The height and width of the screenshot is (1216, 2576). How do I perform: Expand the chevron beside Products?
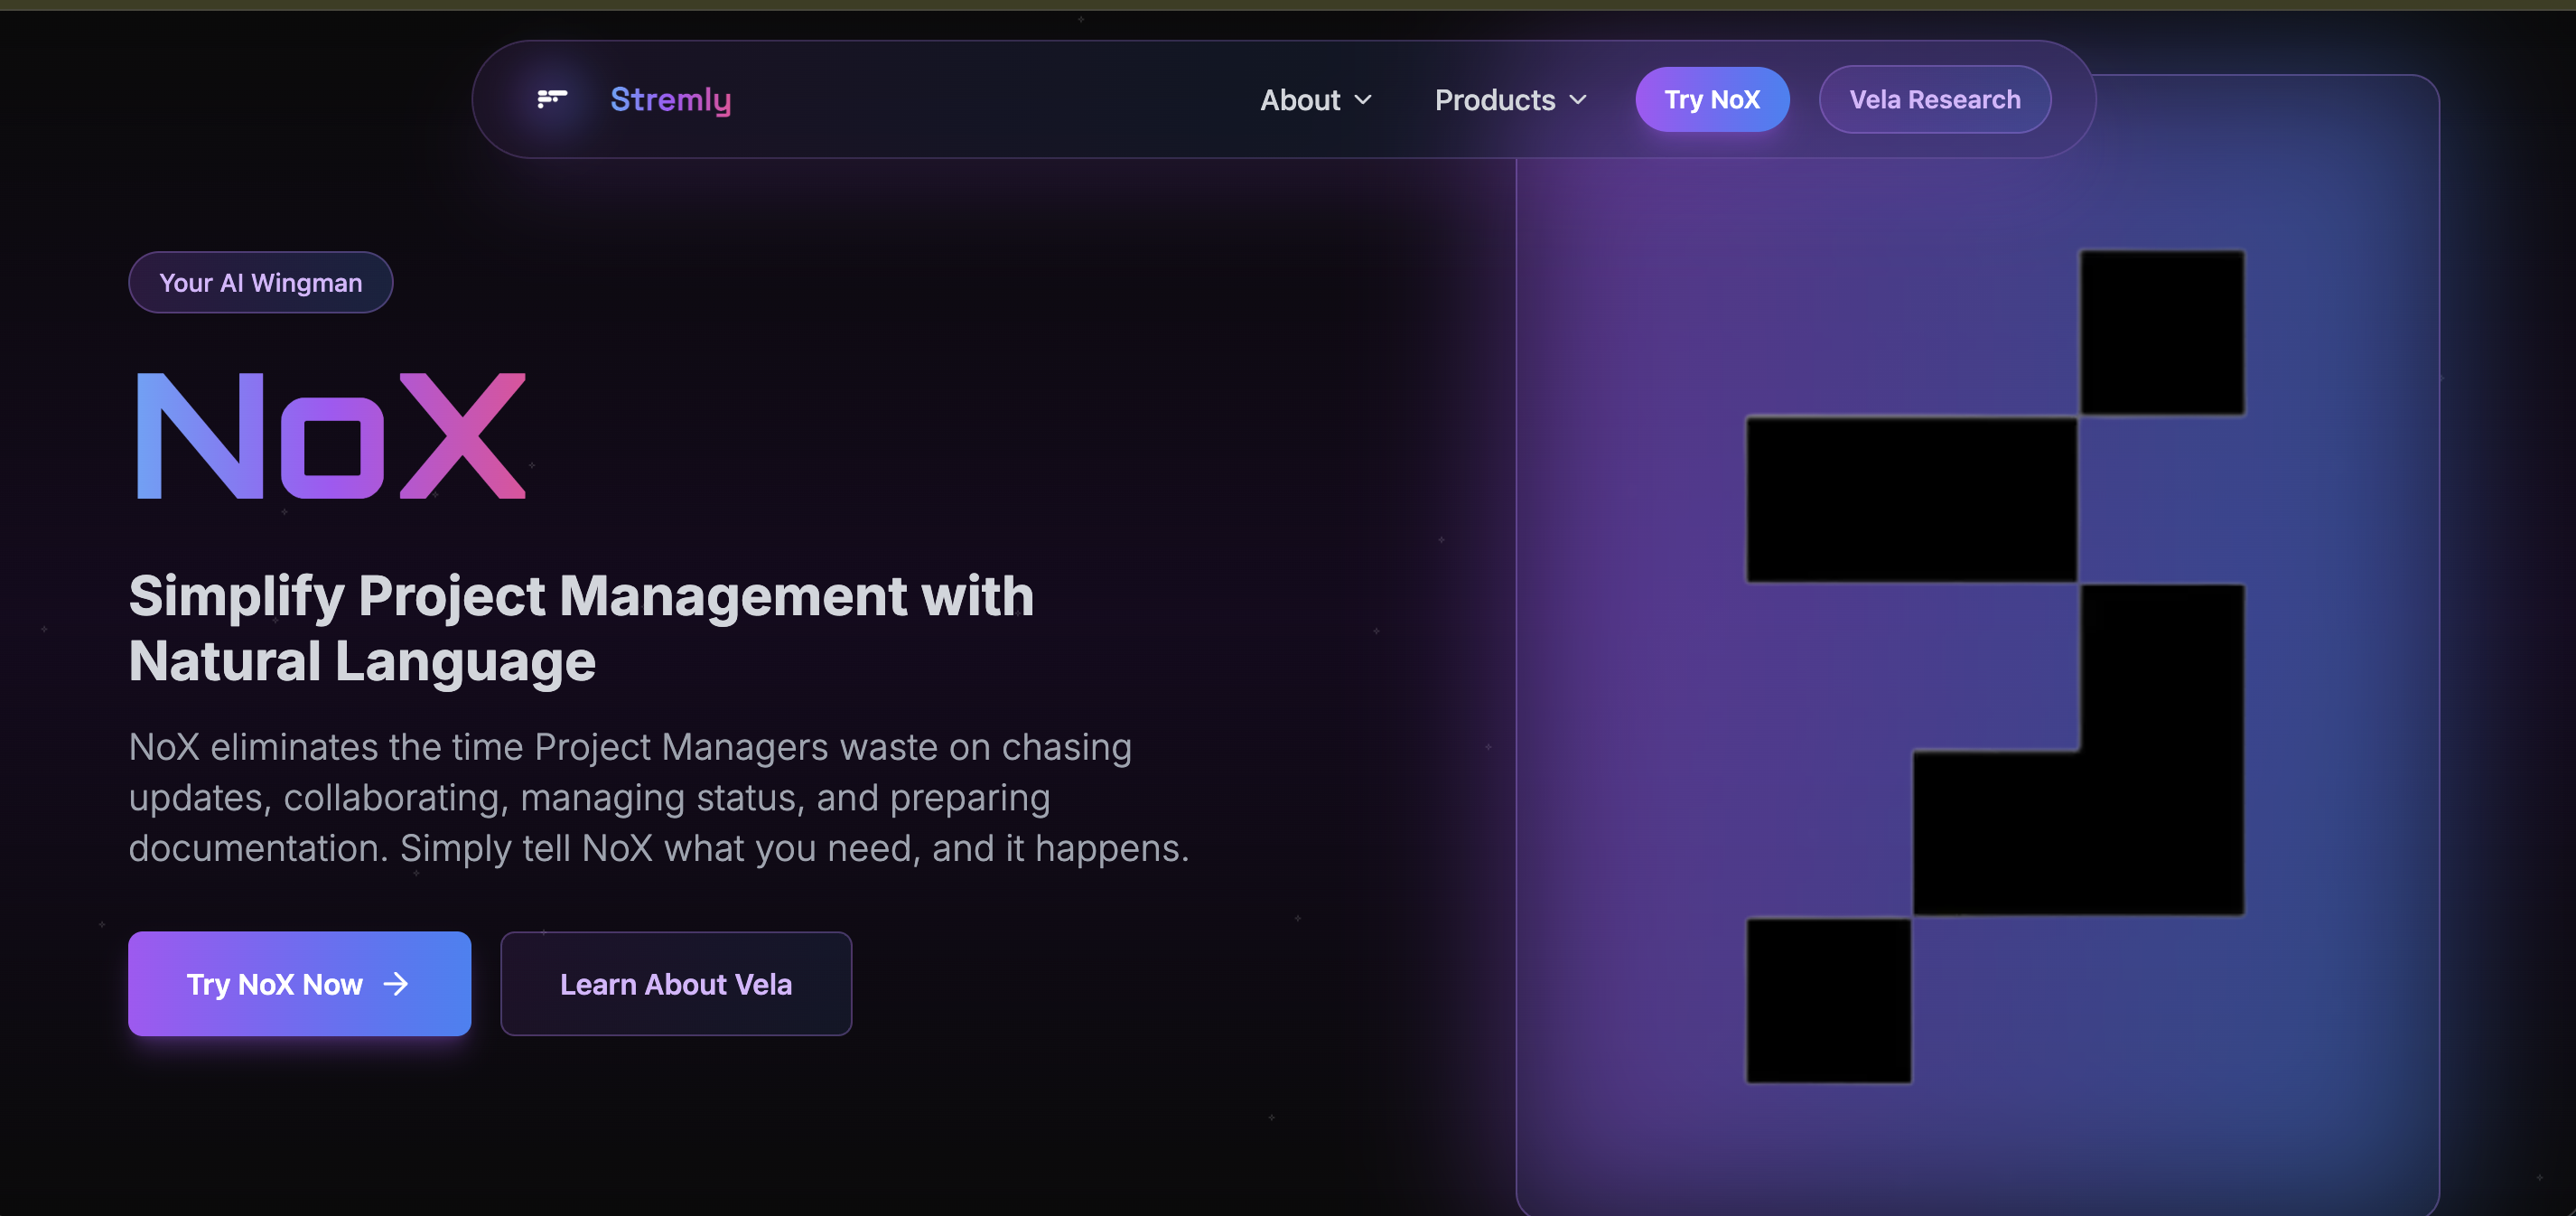(x=1578, y=100)
